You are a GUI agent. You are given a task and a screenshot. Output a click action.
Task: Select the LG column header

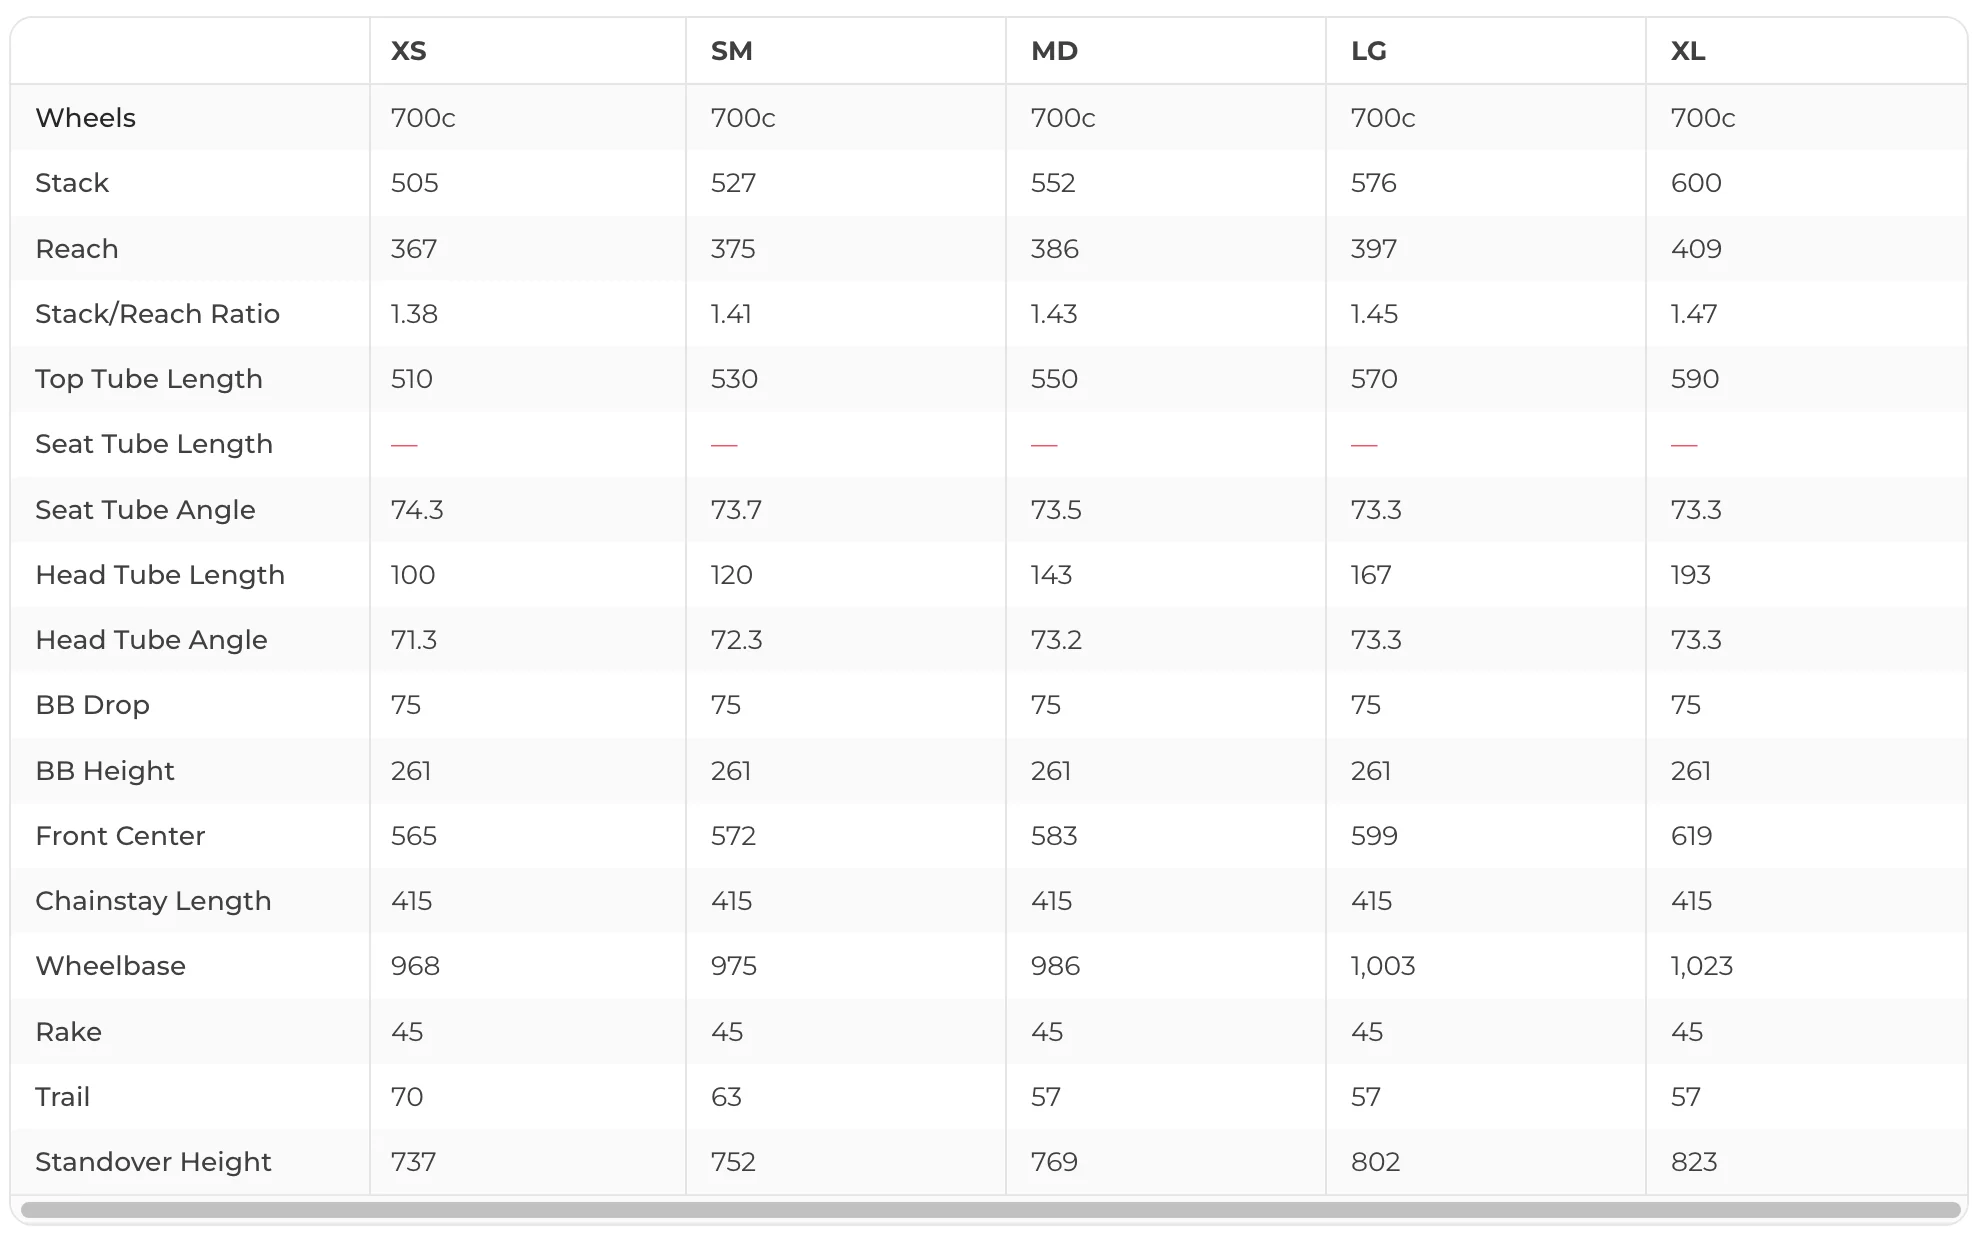tap(1368, 51)
